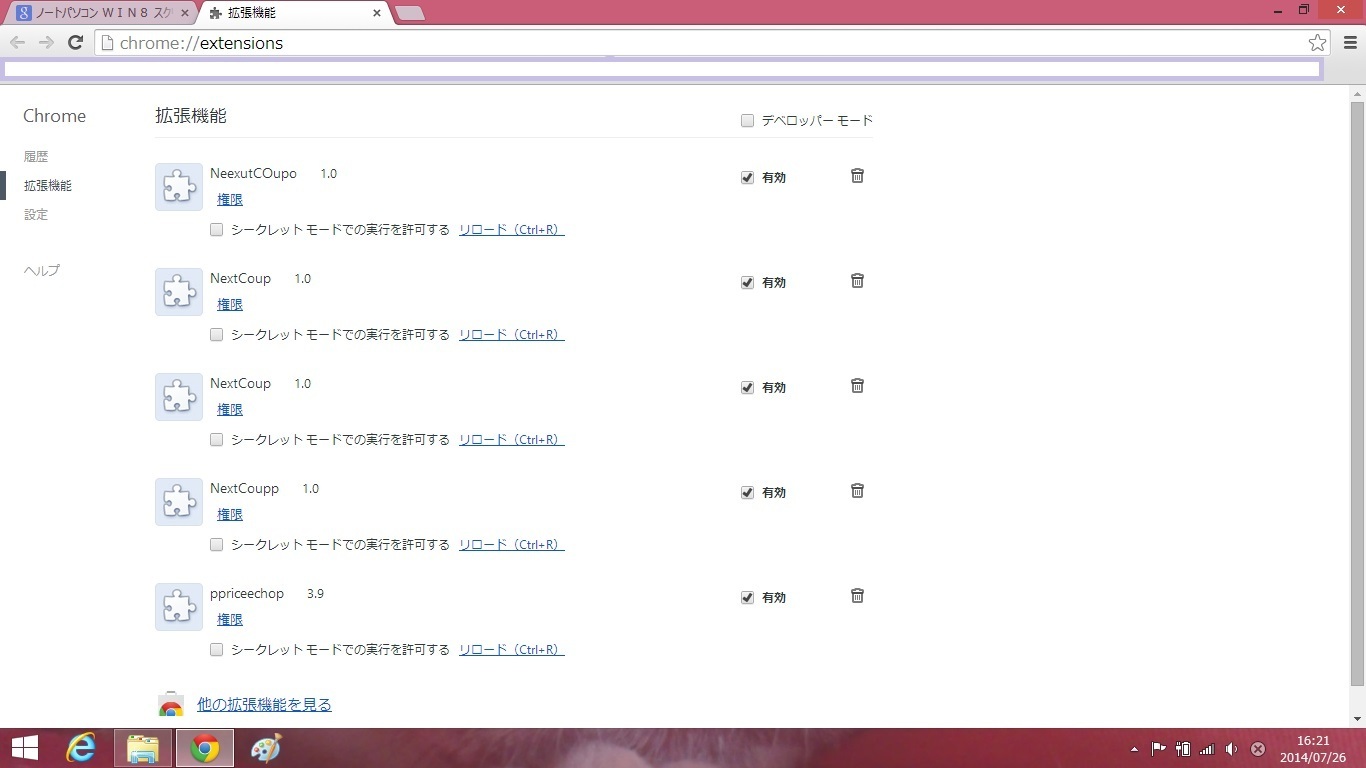Screen dimensions: 1366x768
Task: Click the ppriceechop puzzle piece icon
Action: (179, 607)
